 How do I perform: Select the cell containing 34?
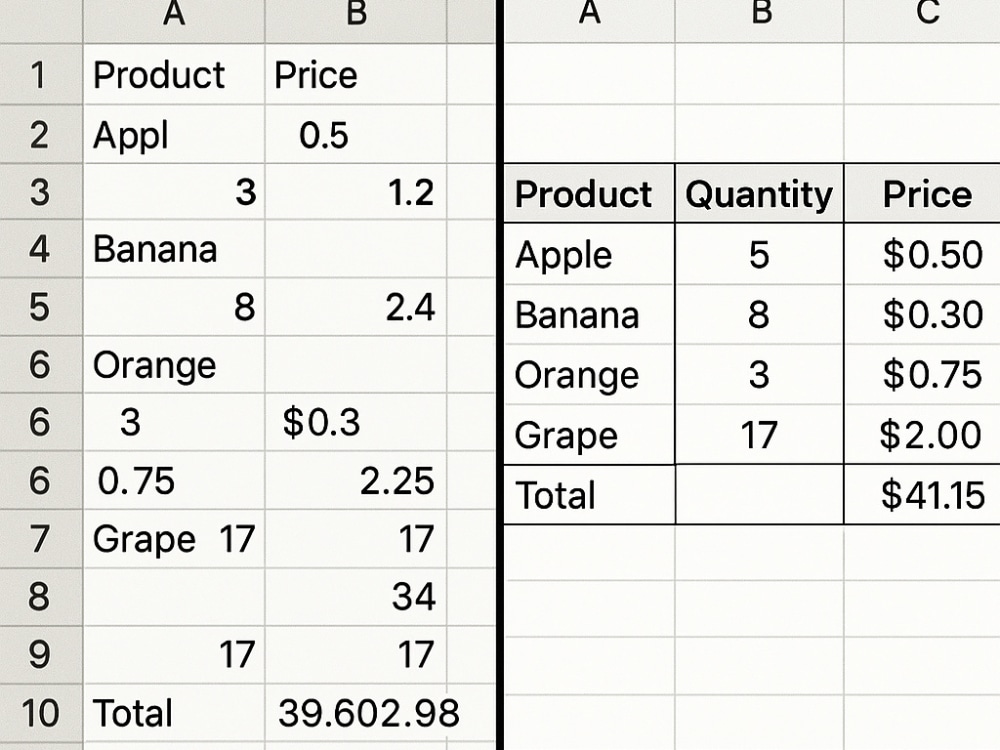pyautogui.click(x=355, y=596)
